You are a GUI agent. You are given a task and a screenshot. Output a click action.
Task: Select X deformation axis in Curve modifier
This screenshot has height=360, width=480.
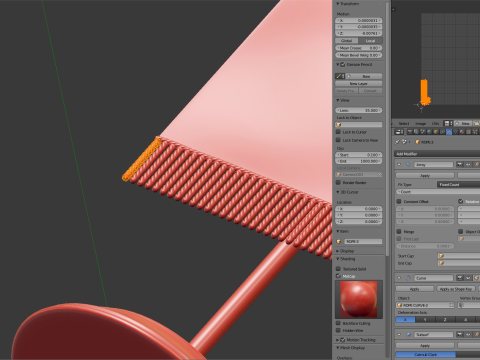coord(405,319)
